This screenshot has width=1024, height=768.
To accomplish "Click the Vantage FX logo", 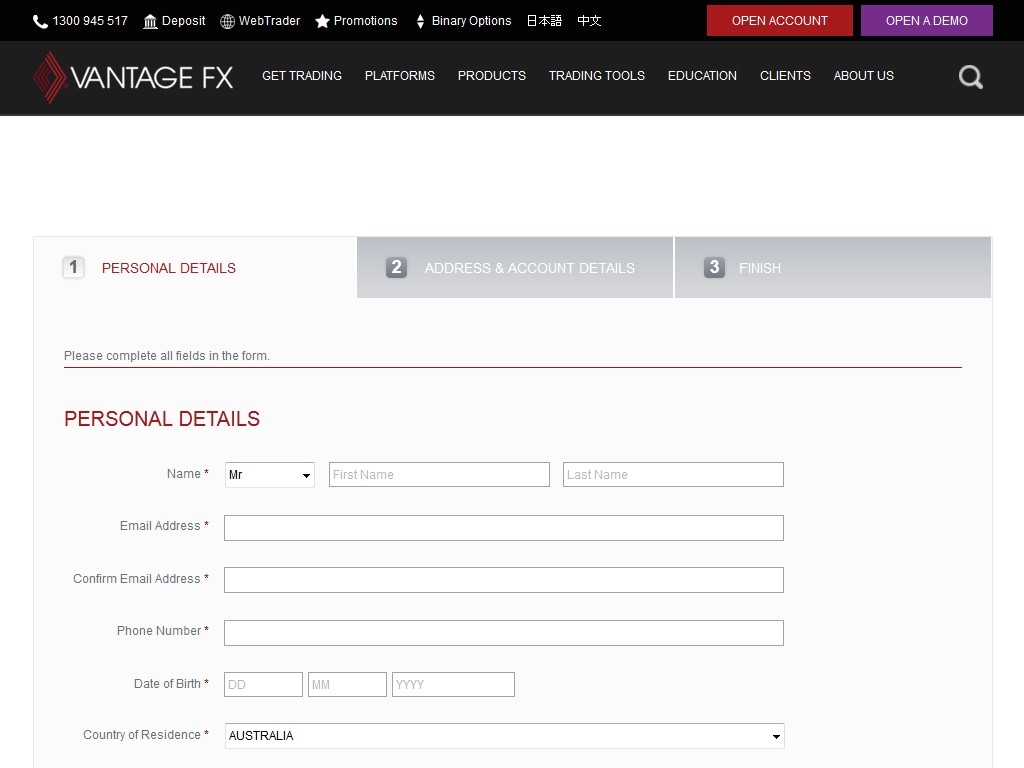I will point(133,77).
